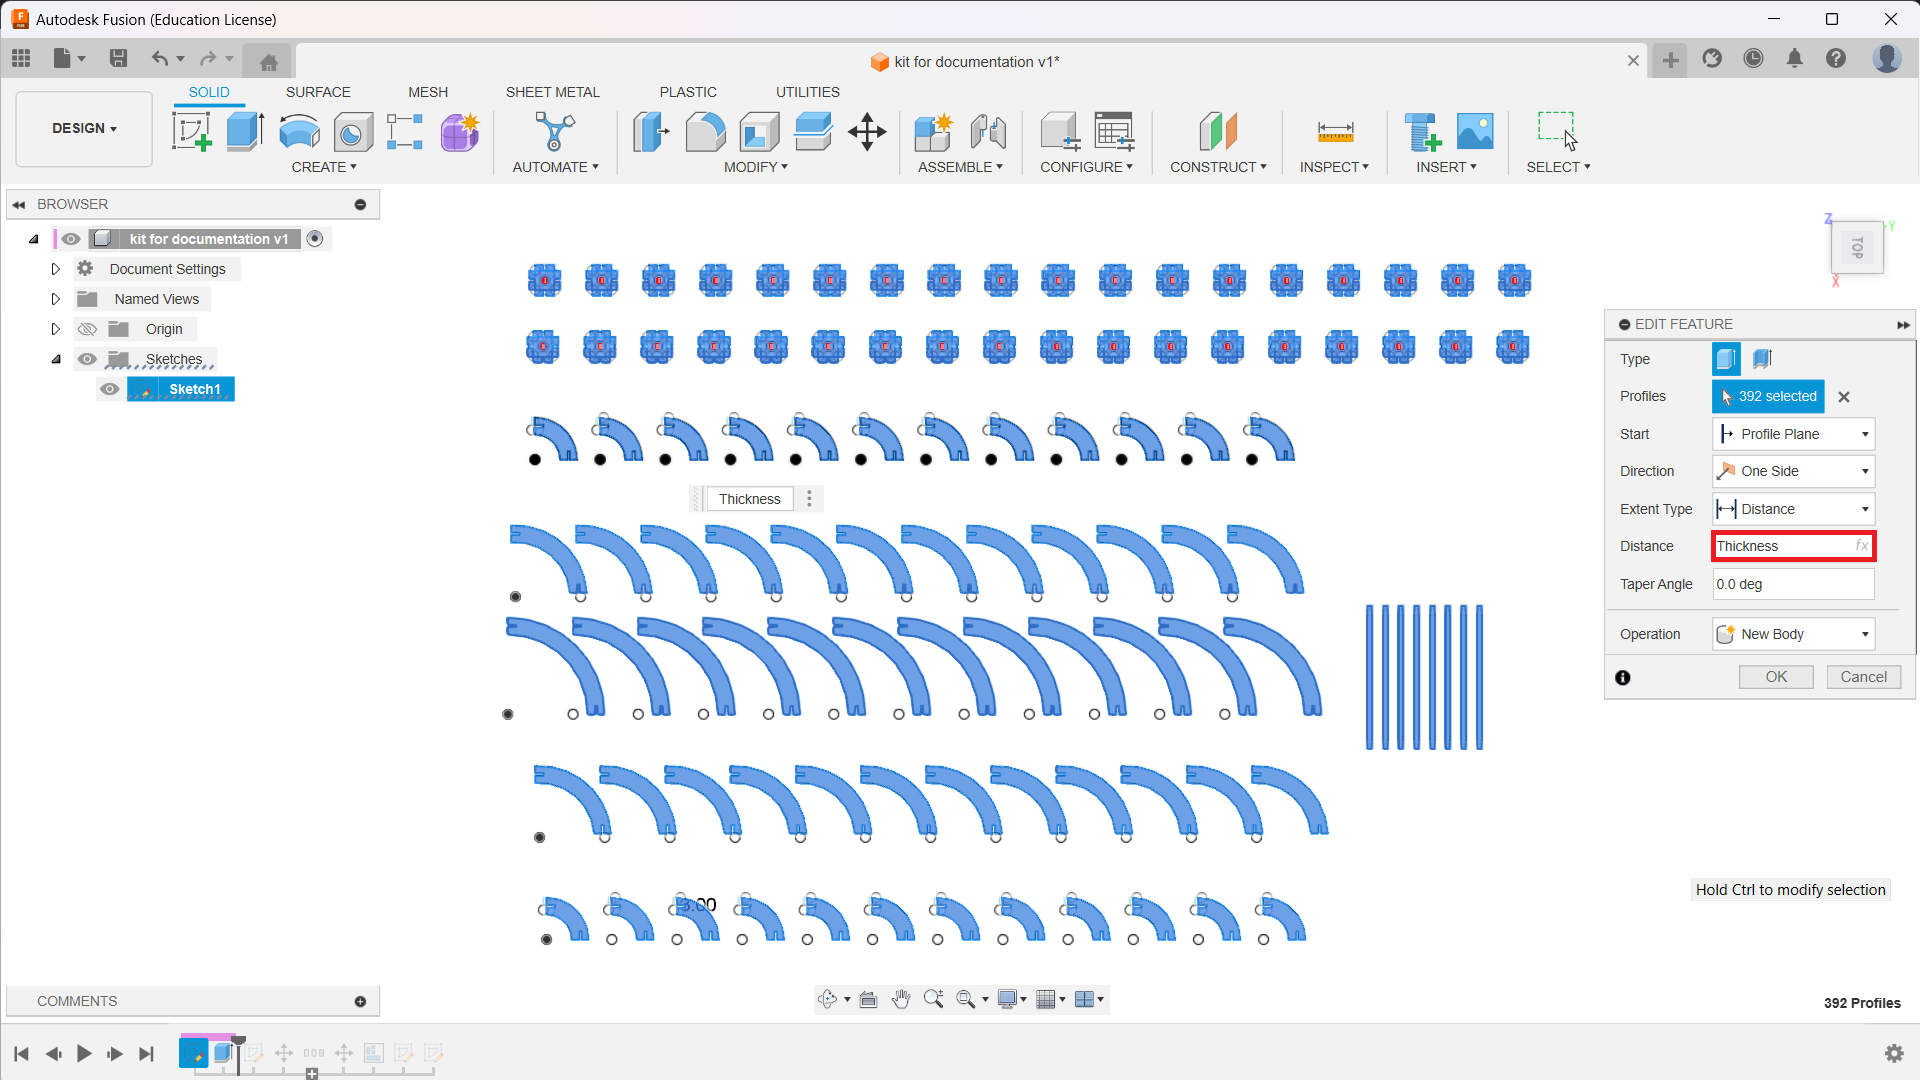The width and height of the screenshot is (1920, 1080).
Task: Click the Fillet tool icon
Action: 705,131
